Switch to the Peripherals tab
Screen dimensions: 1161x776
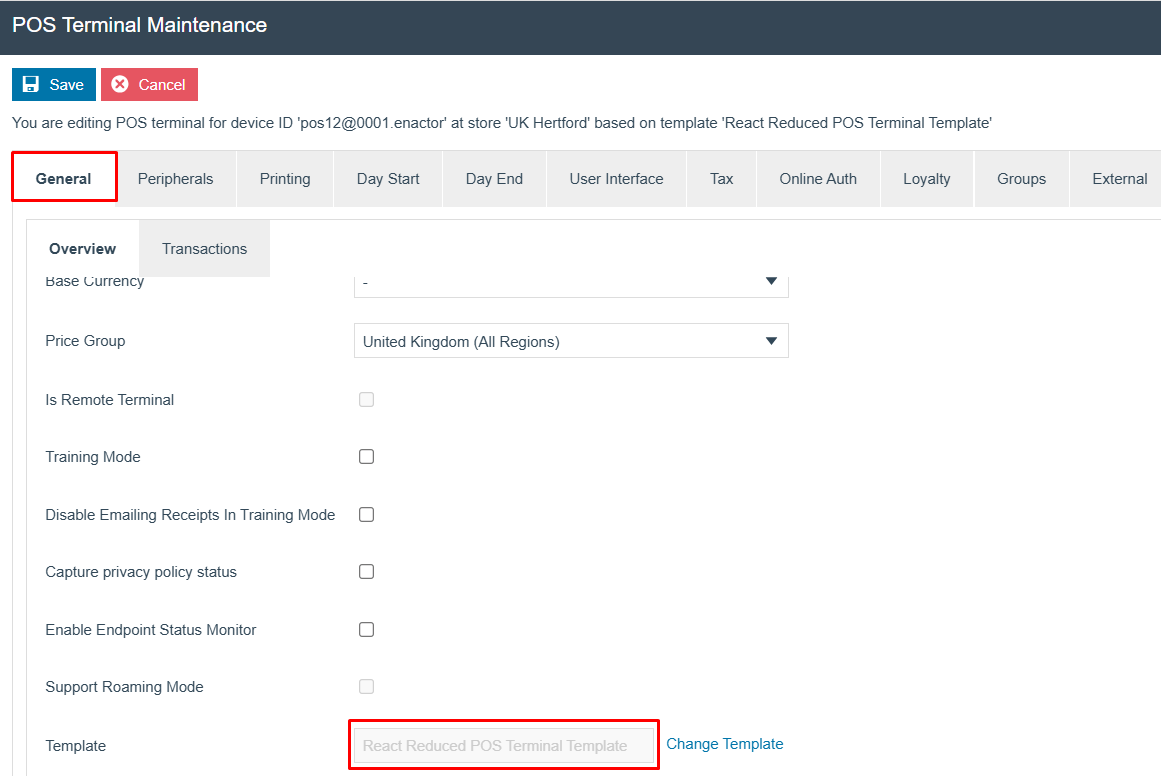click(175, 179)
